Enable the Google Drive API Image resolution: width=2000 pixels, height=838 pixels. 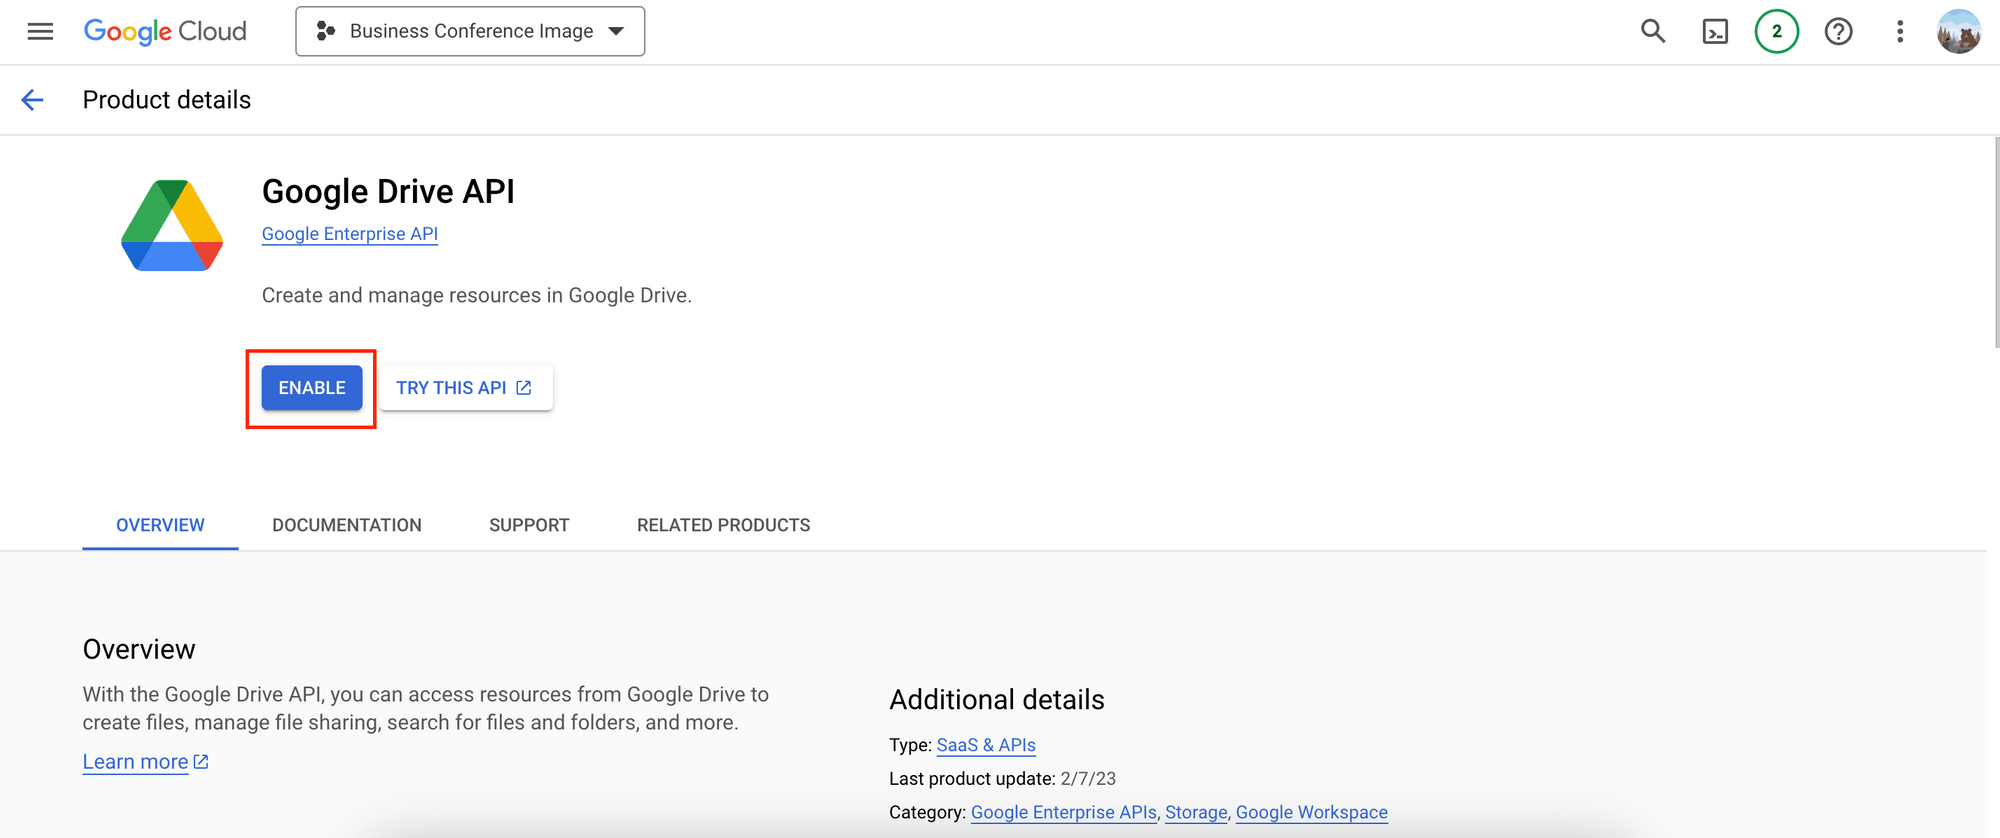[312, 388]
